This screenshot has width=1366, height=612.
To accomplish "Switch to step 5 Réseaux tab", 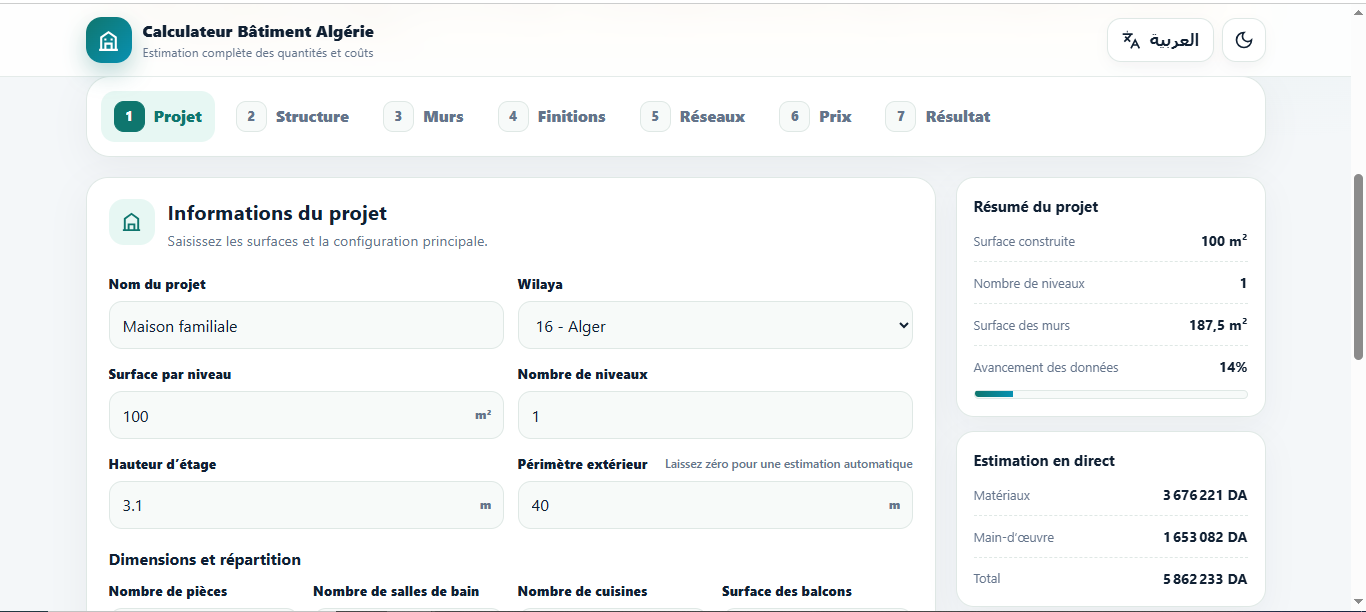I will pos(693,116).
